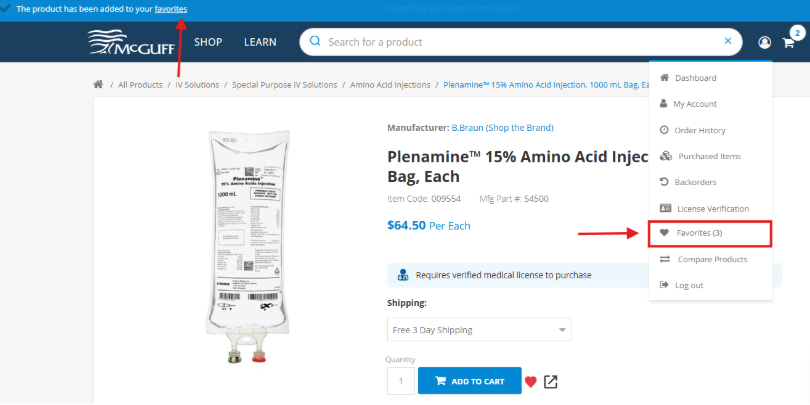Toggle the red heart favorite icon
Viewport: 810px width, 405px height.
pyautogui.click(x=531, y=381)
